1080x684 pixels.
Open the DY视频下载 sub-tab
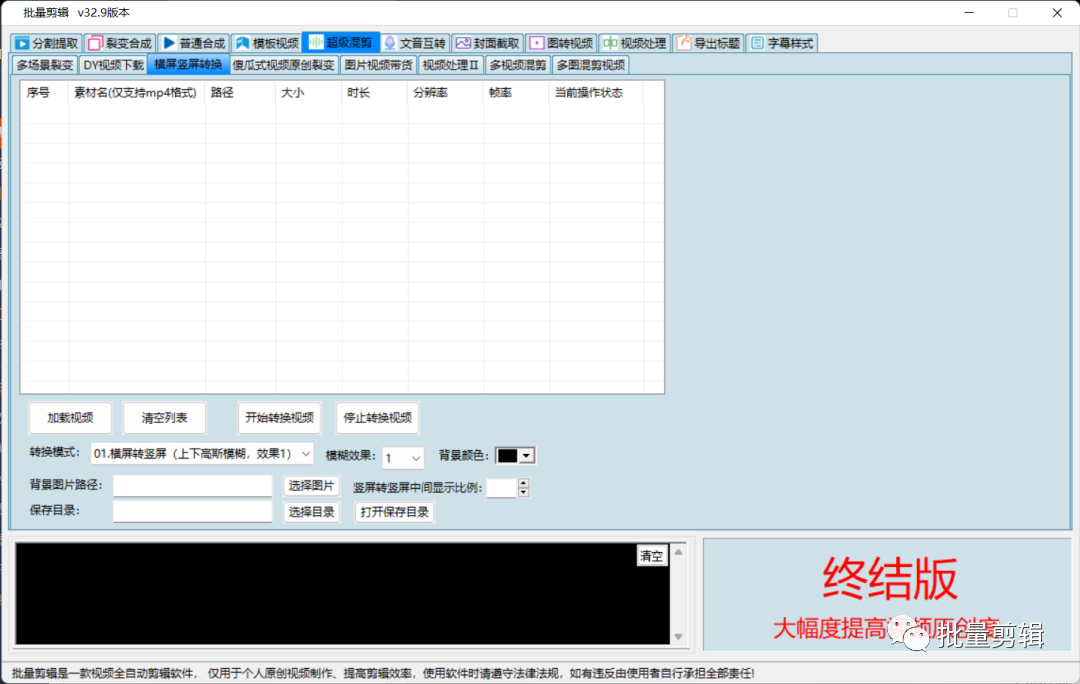[113, 65]
